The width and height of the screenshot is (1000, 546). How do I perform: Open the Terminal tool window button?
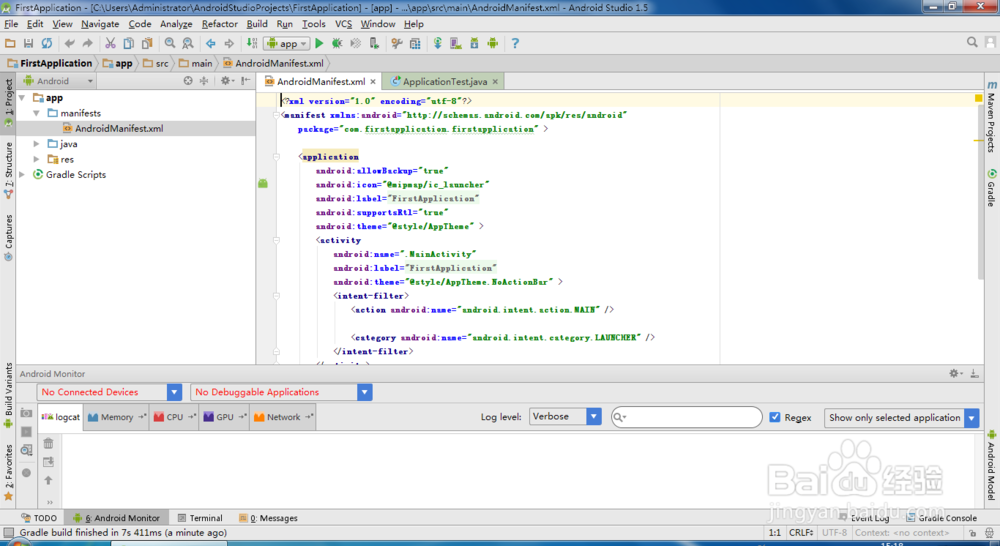(x=200, y=518)
